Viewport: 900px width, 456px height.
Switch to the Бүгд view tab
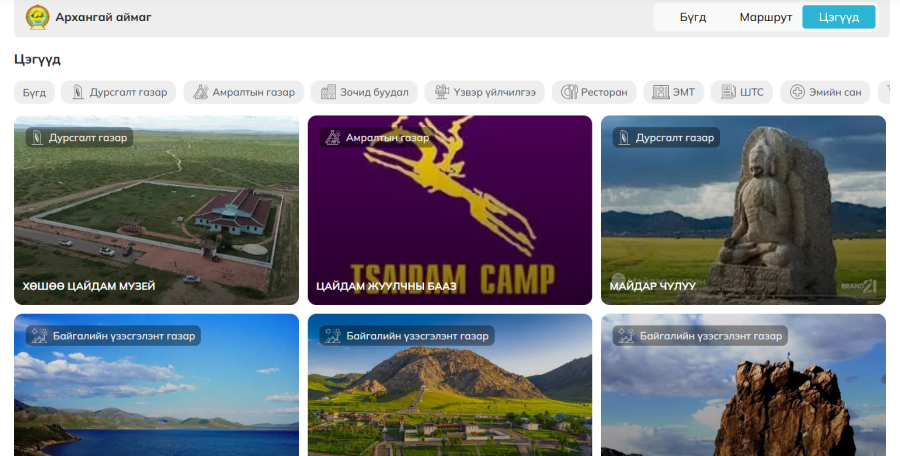(693, 17)
